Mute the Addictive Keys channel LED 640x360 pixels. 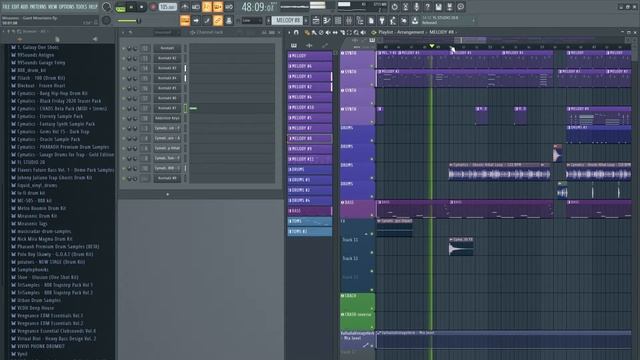[x=124, y=118]
